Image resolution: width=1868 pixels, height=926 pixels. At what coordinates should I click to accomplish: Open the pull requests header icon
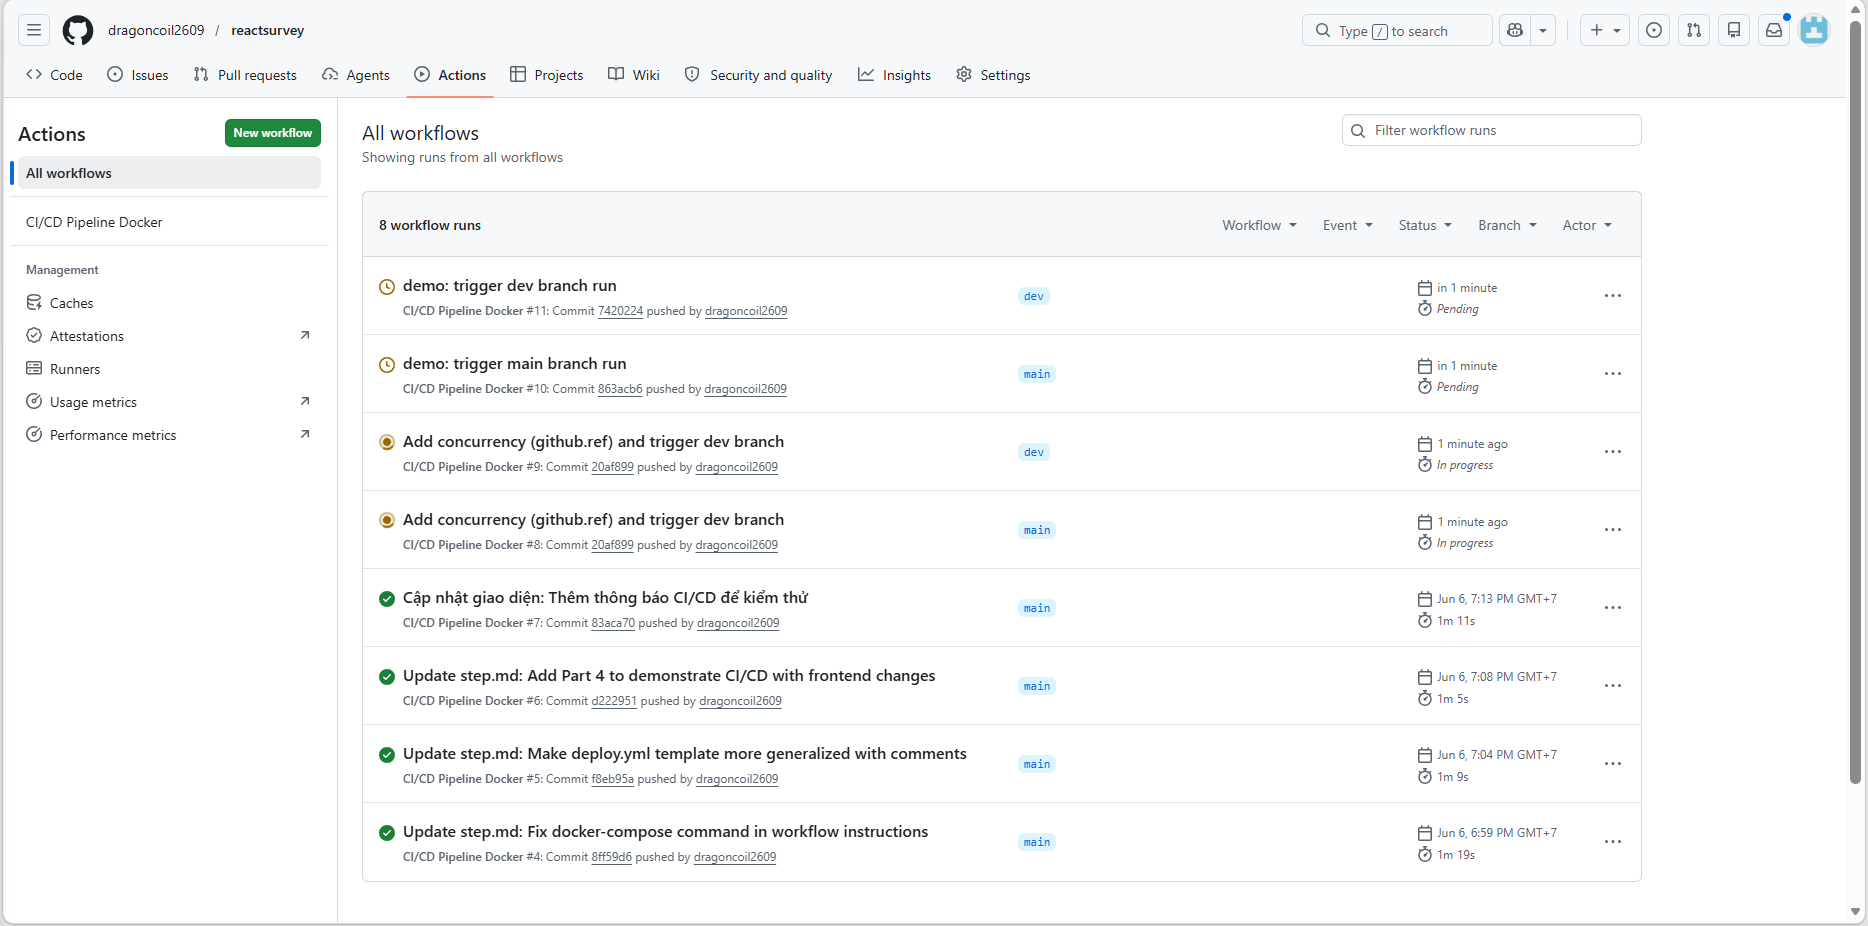click(1694, 30)
